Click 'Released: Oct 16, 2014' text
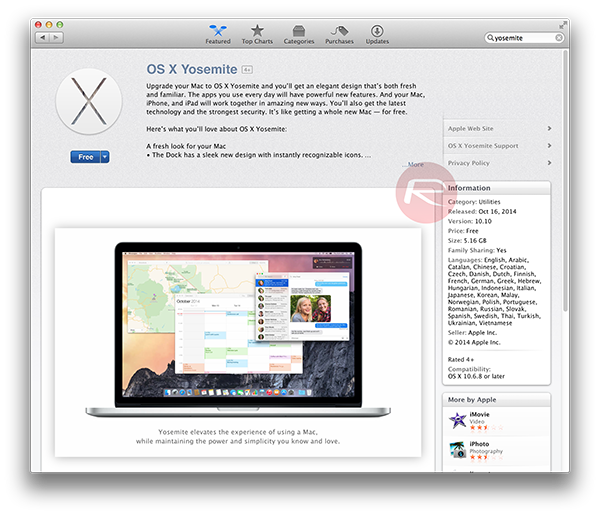Screen dimensions: 600x515 tap(482, 212)
